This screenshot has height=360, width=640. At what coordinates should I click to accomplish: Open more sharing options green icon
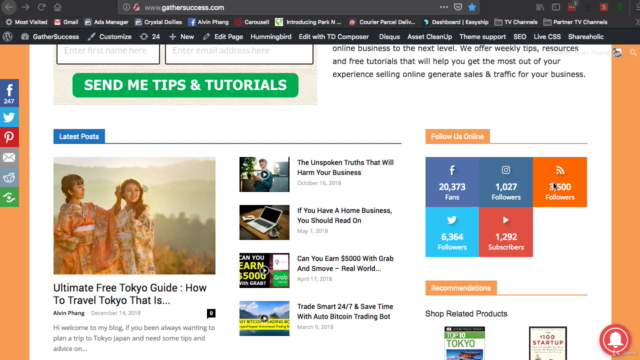(9, 197)
